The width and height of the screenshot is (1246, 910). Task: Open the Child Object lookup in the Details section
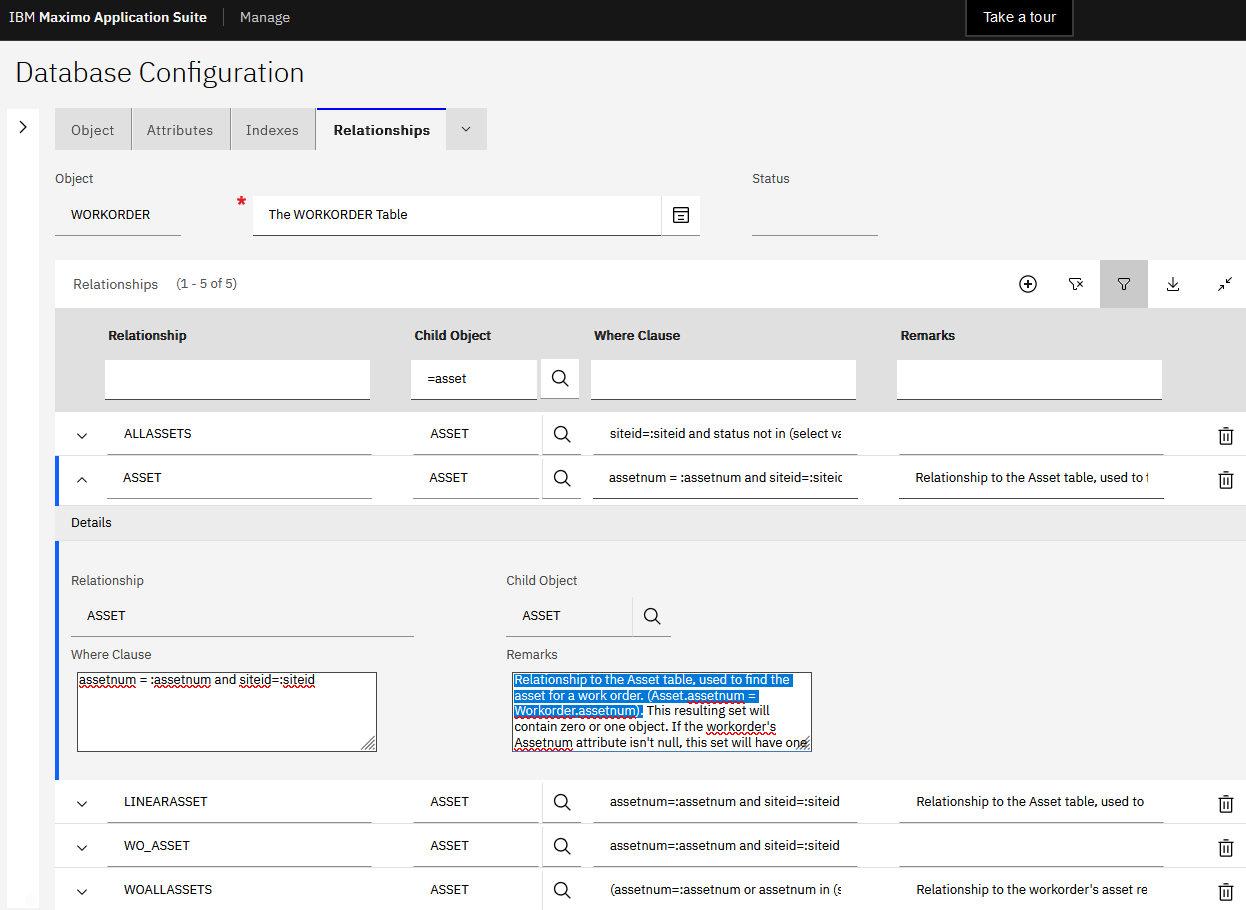coord(652,616)
